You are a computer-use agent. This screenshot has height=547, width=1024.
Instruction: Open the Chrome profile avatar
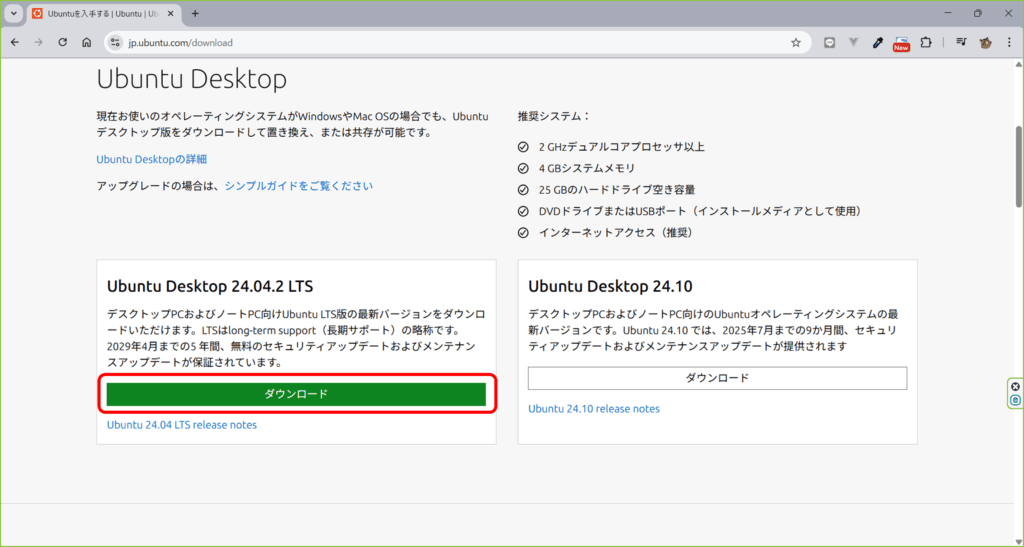985,42
